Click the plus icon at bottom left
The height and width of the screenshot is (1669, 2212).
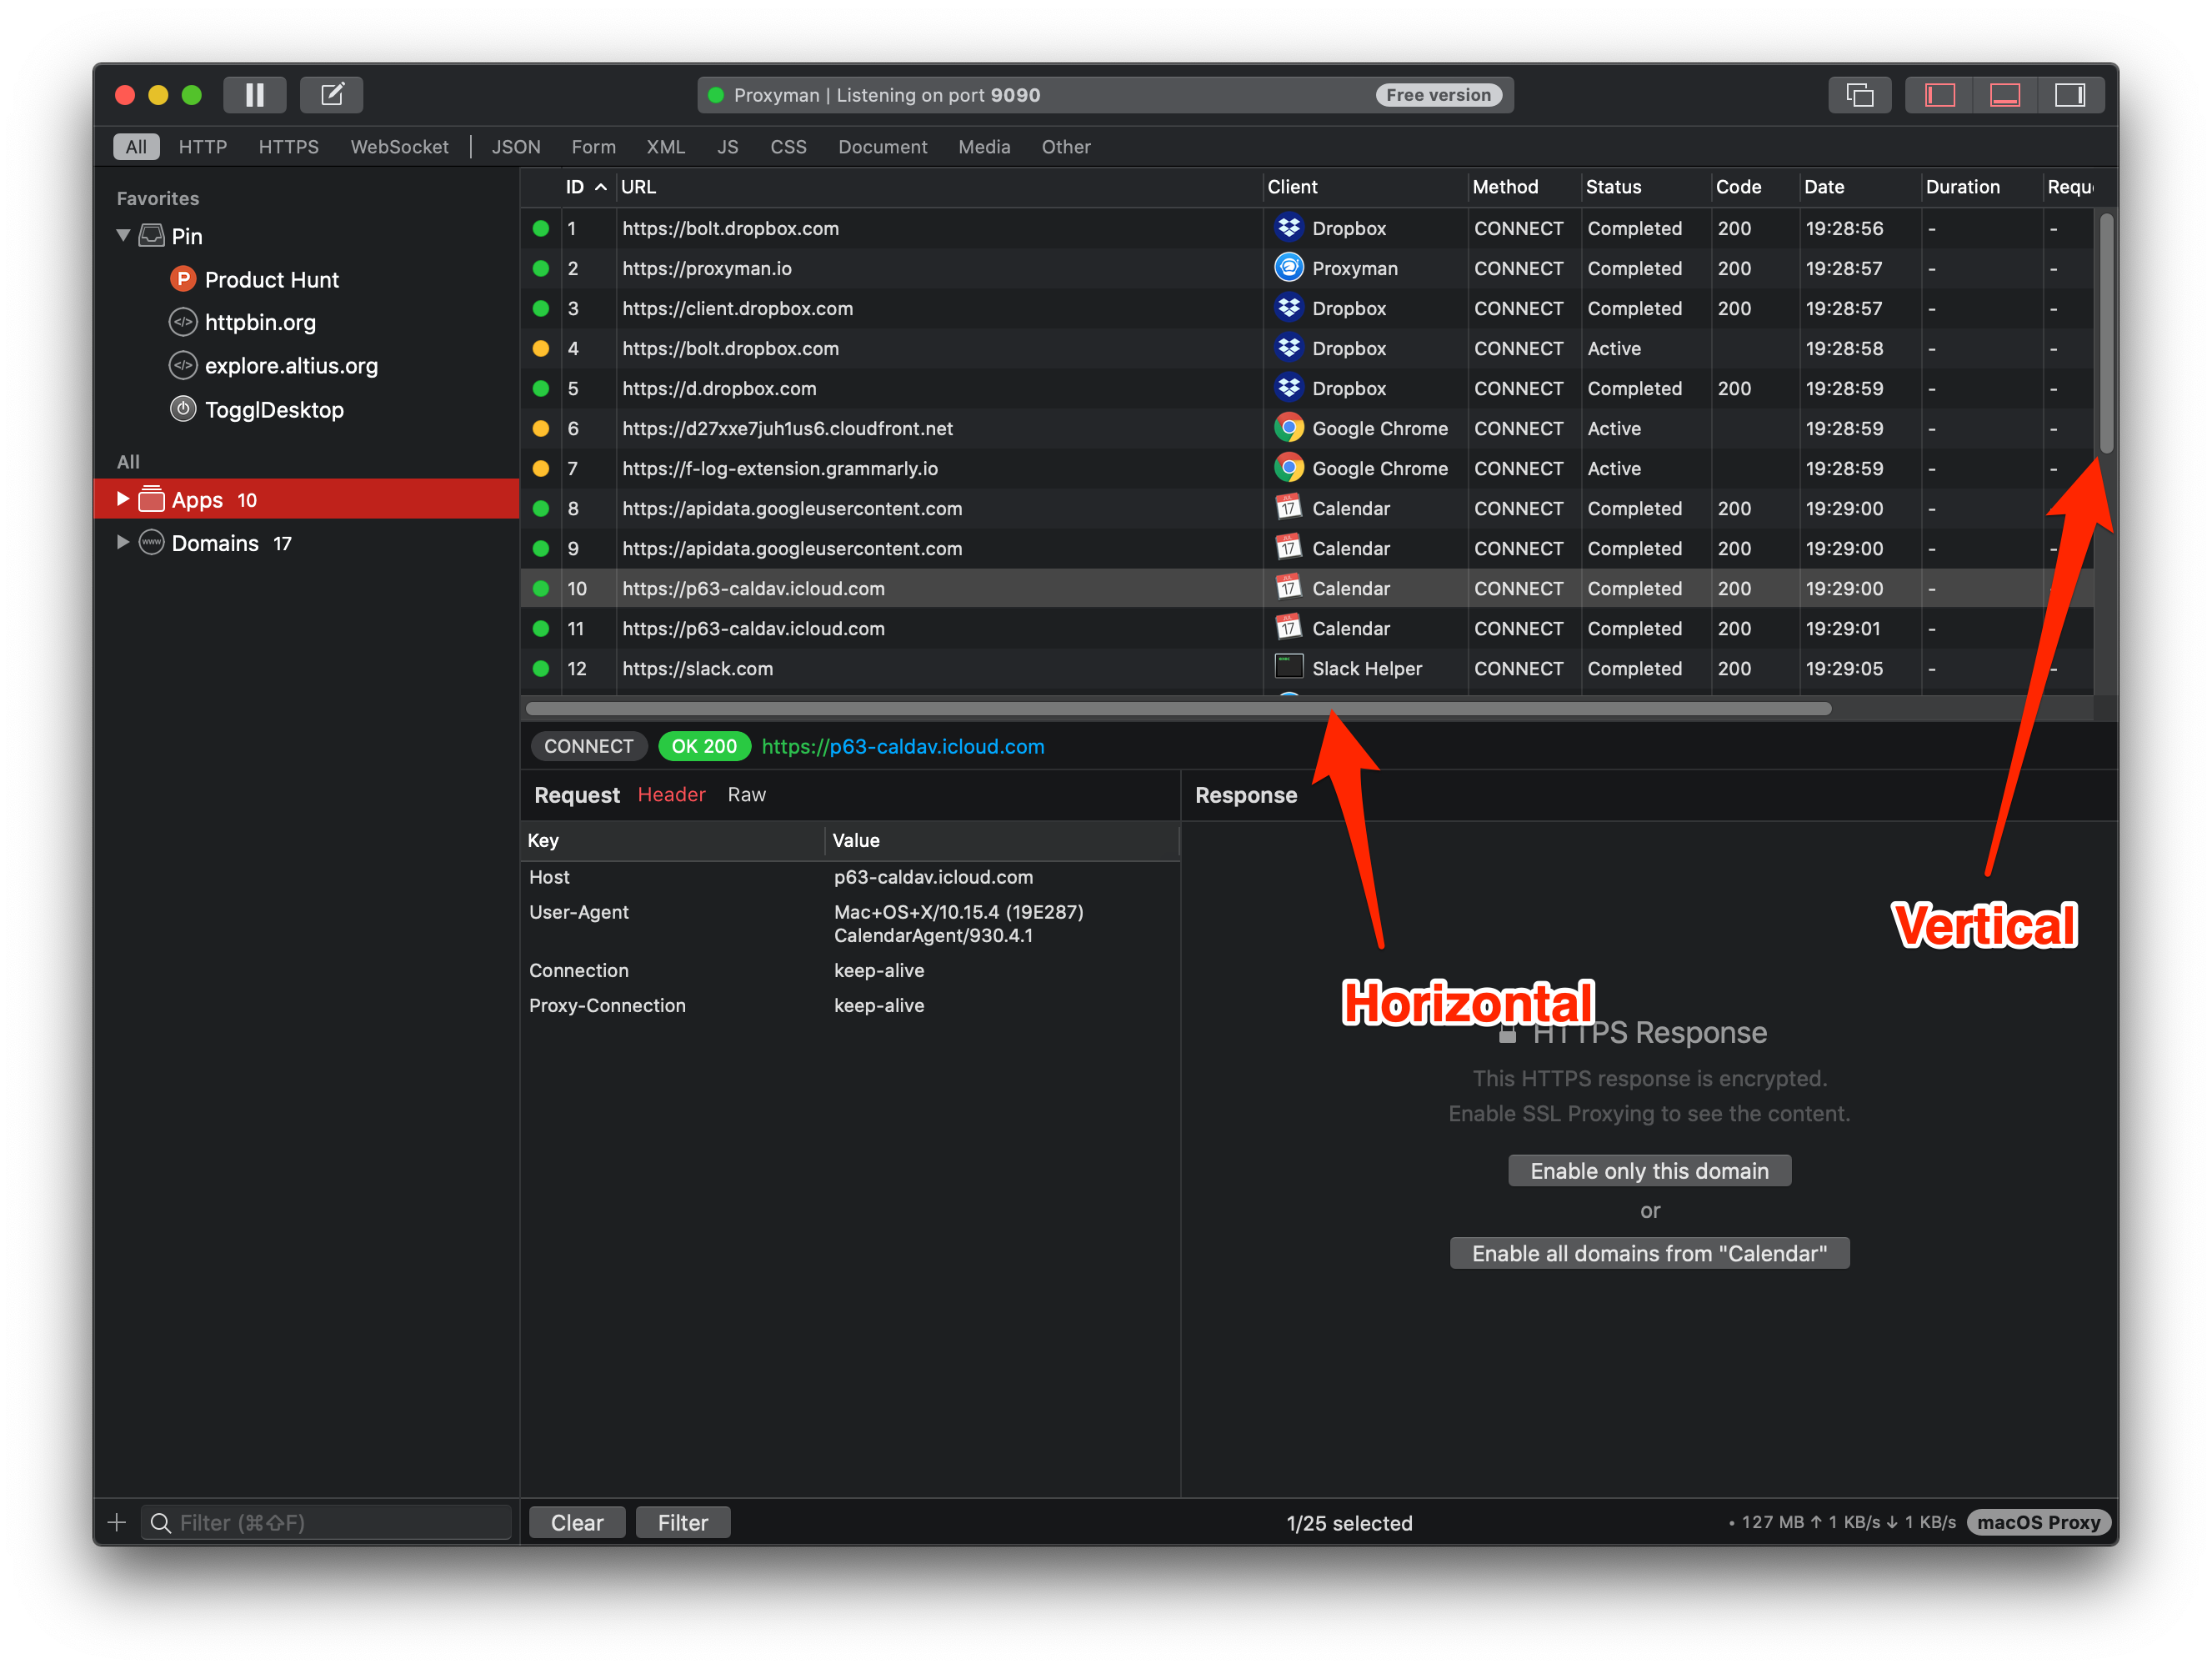click(117, 1522)
